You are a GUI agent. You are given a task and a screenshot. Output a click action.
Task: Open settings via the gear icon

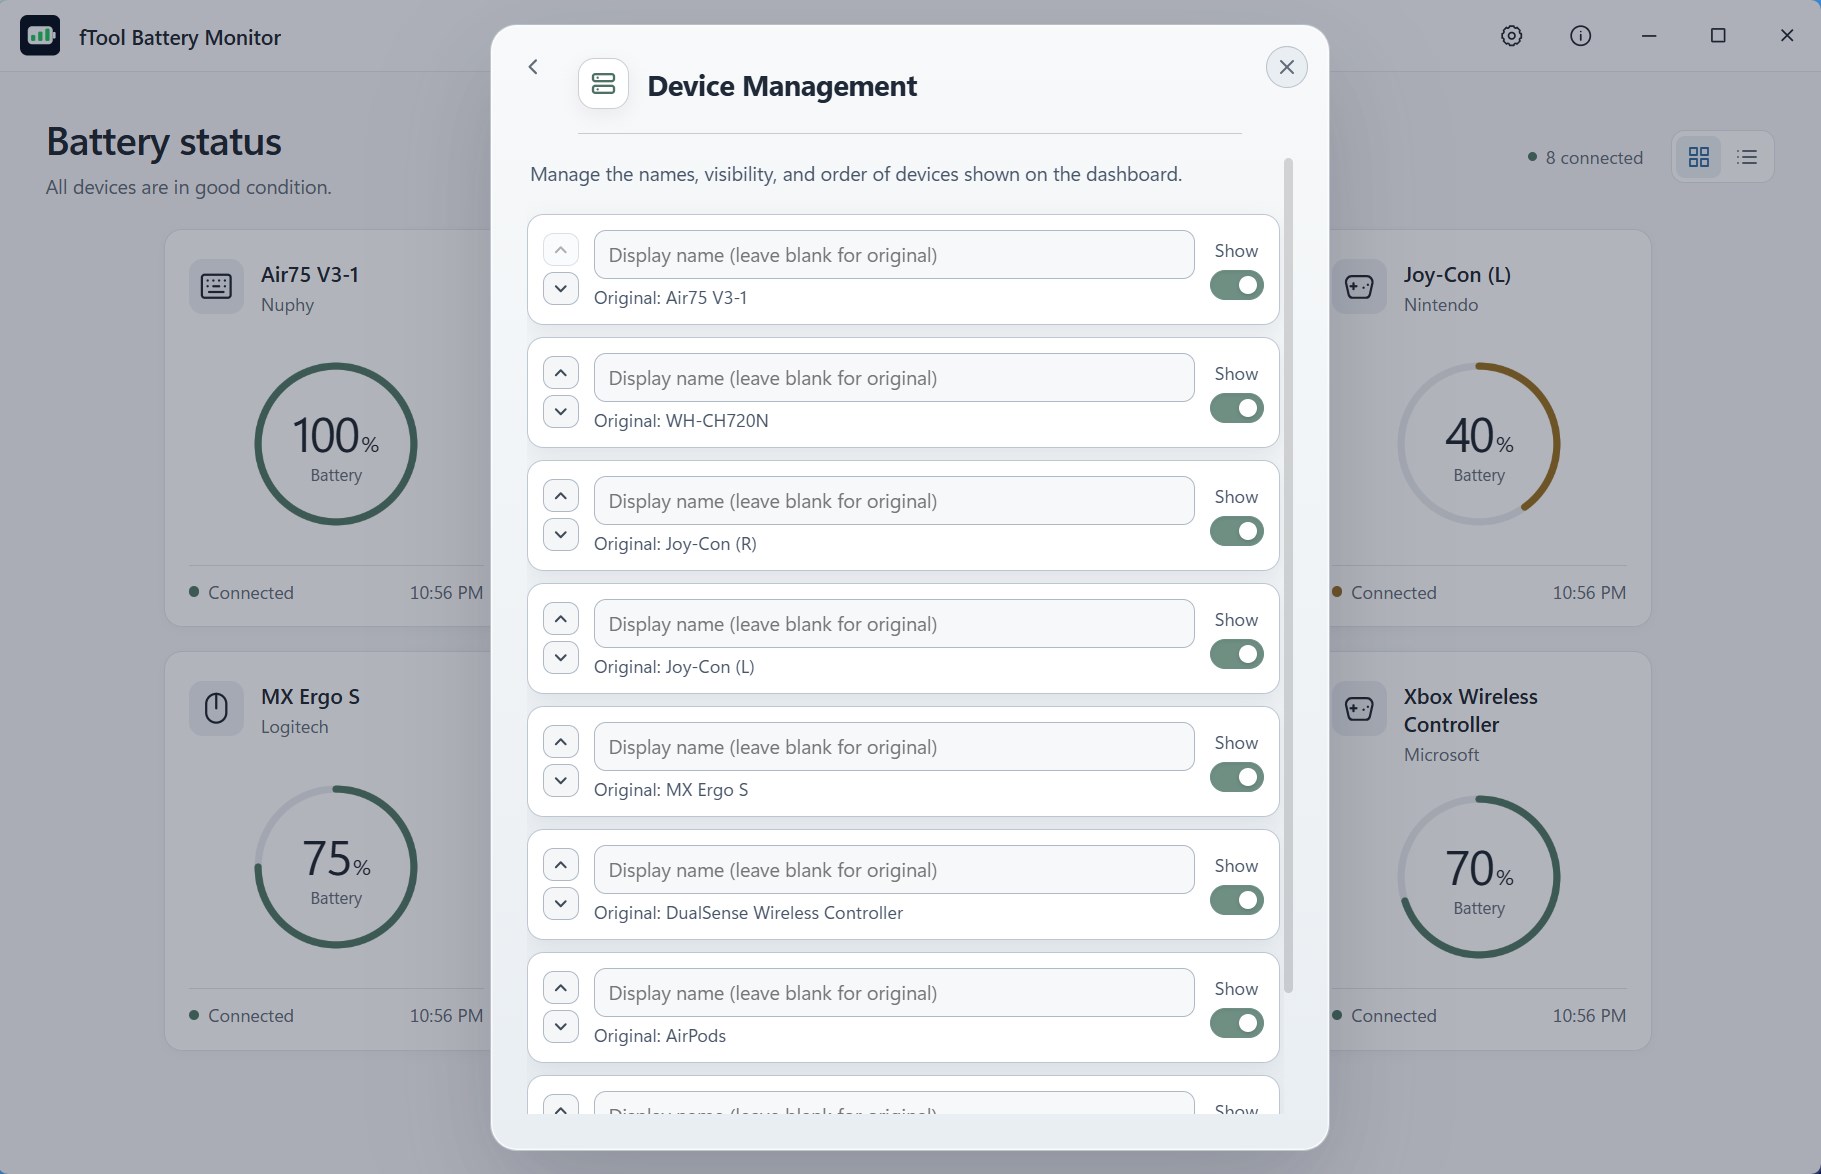(1511, 36)
